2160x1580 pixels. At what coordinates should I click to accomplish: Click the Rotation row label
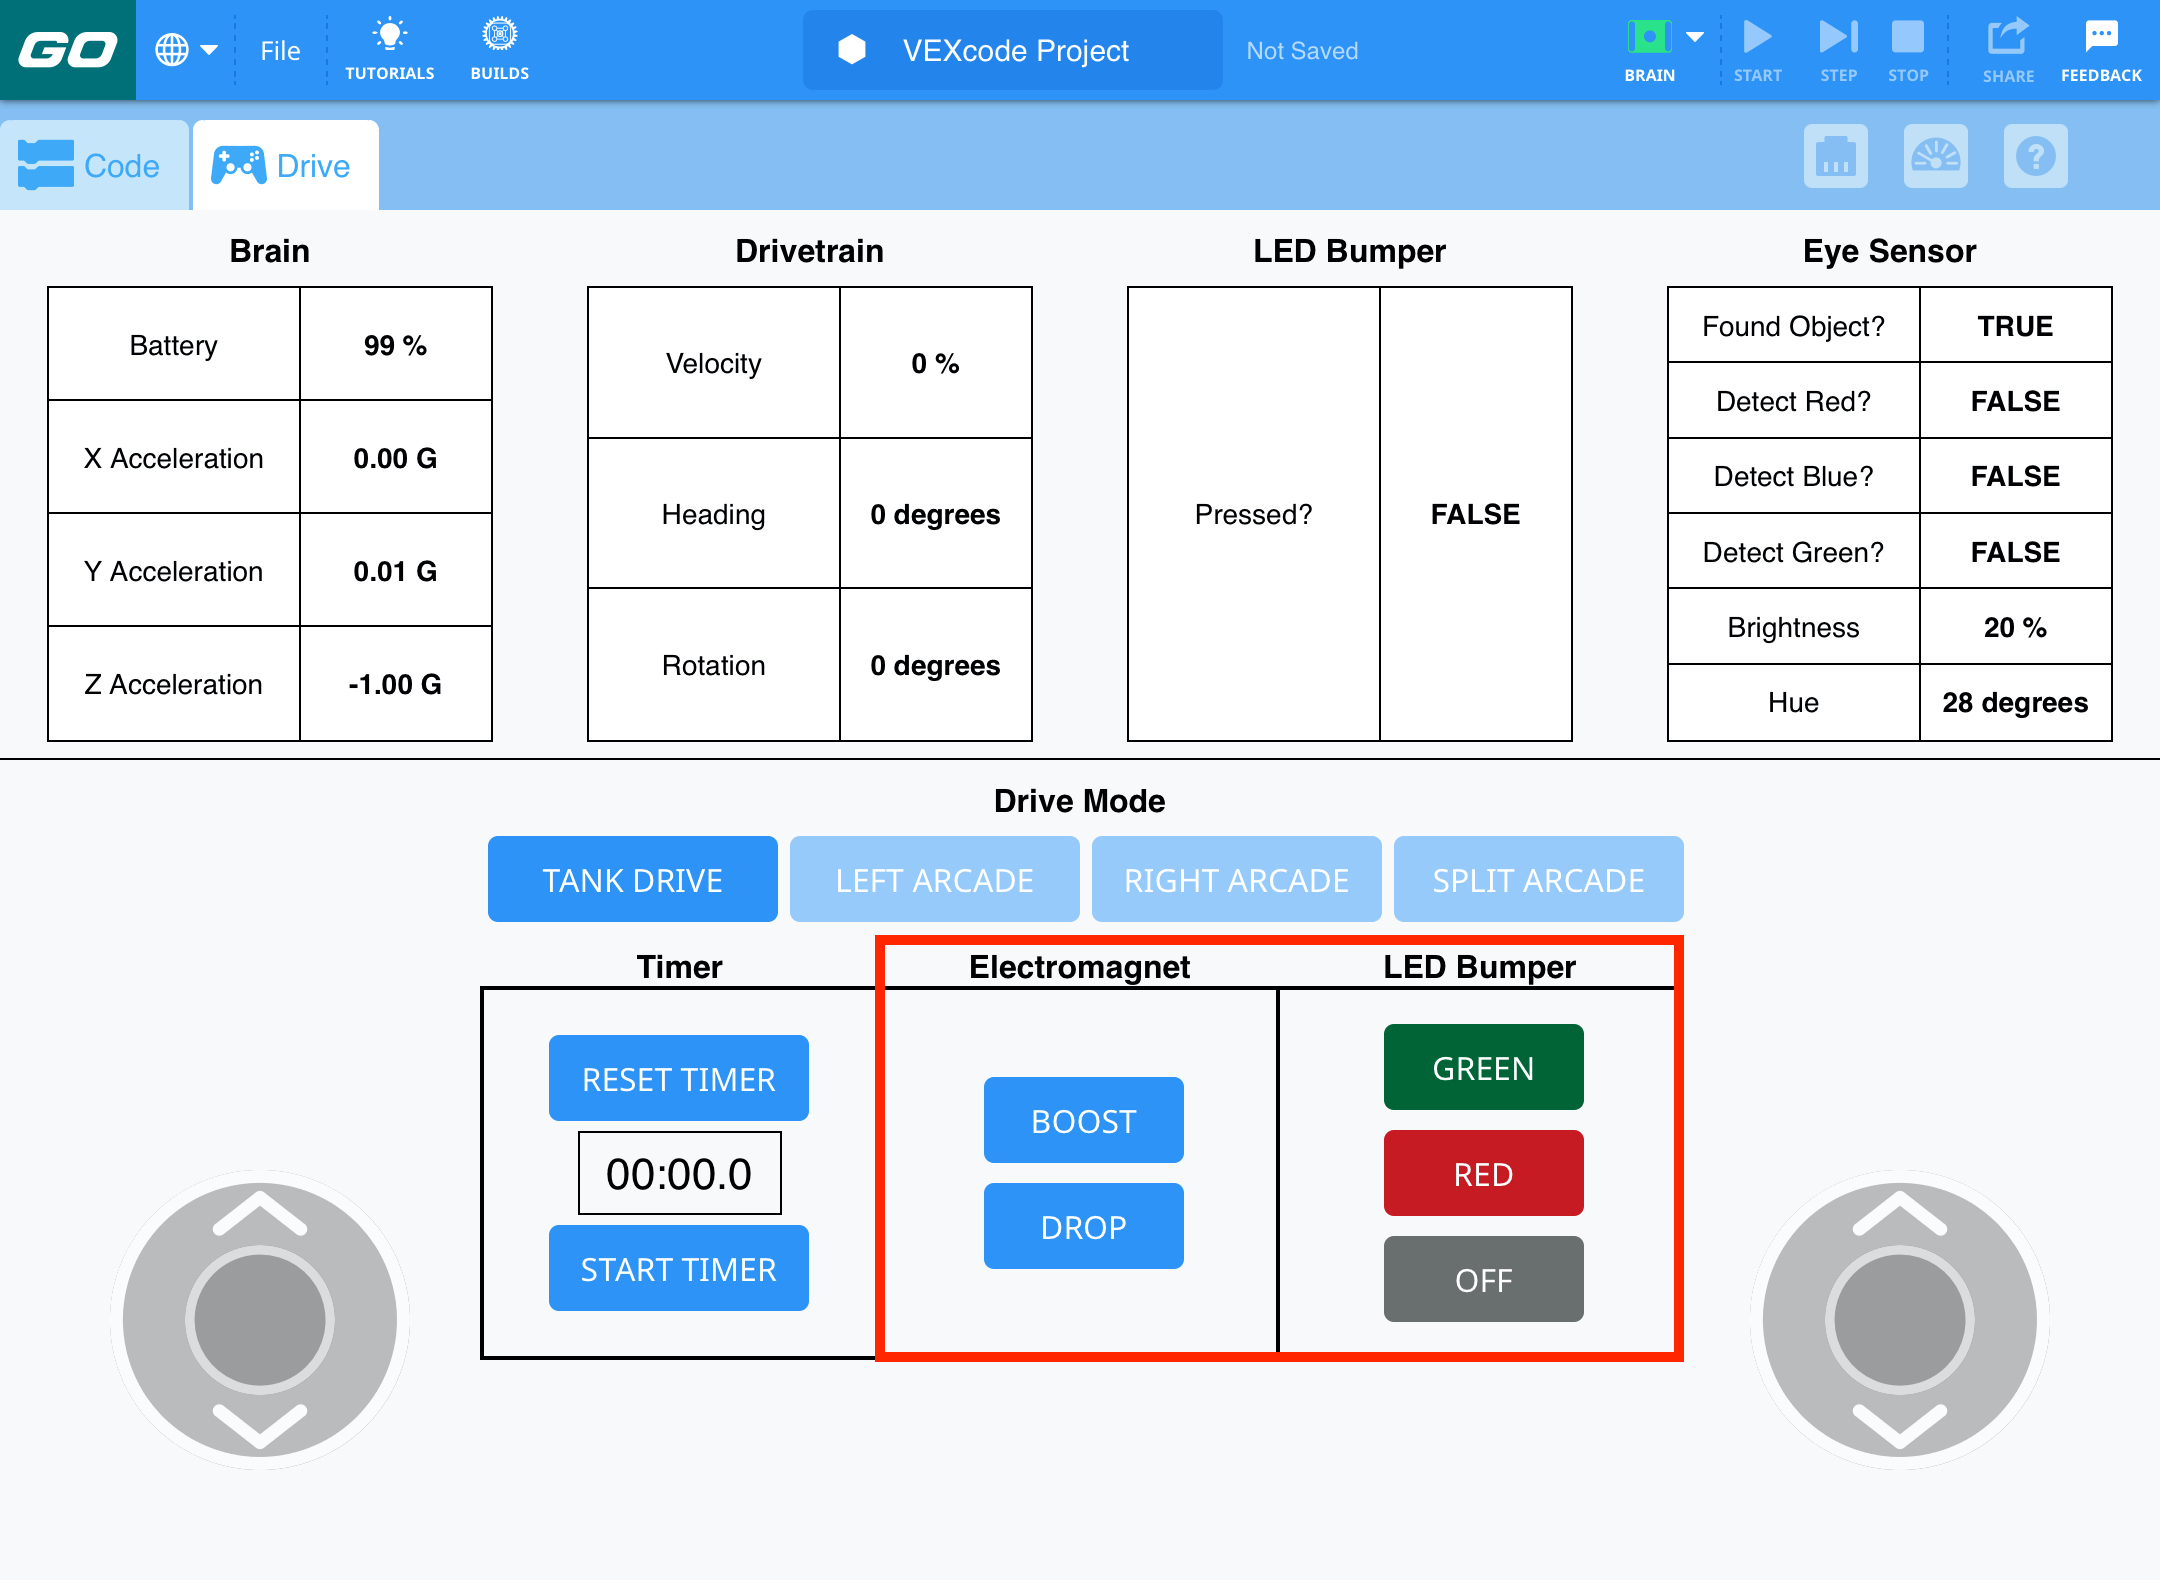tap(713, 665)
